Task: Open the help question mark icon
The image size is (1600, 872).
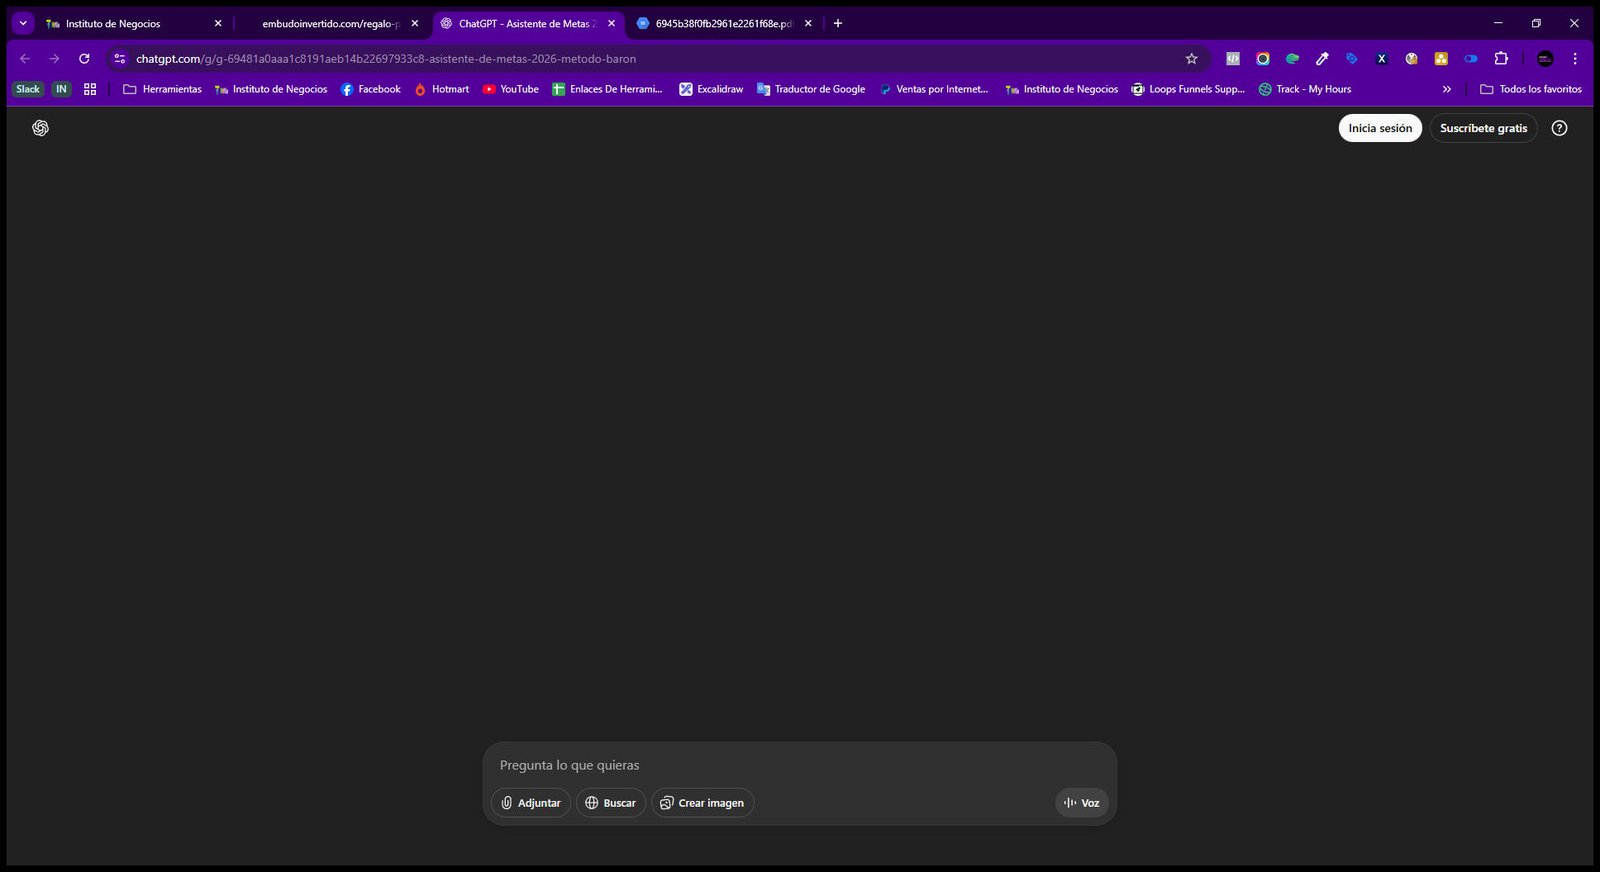Action: tap(1559, 128)
